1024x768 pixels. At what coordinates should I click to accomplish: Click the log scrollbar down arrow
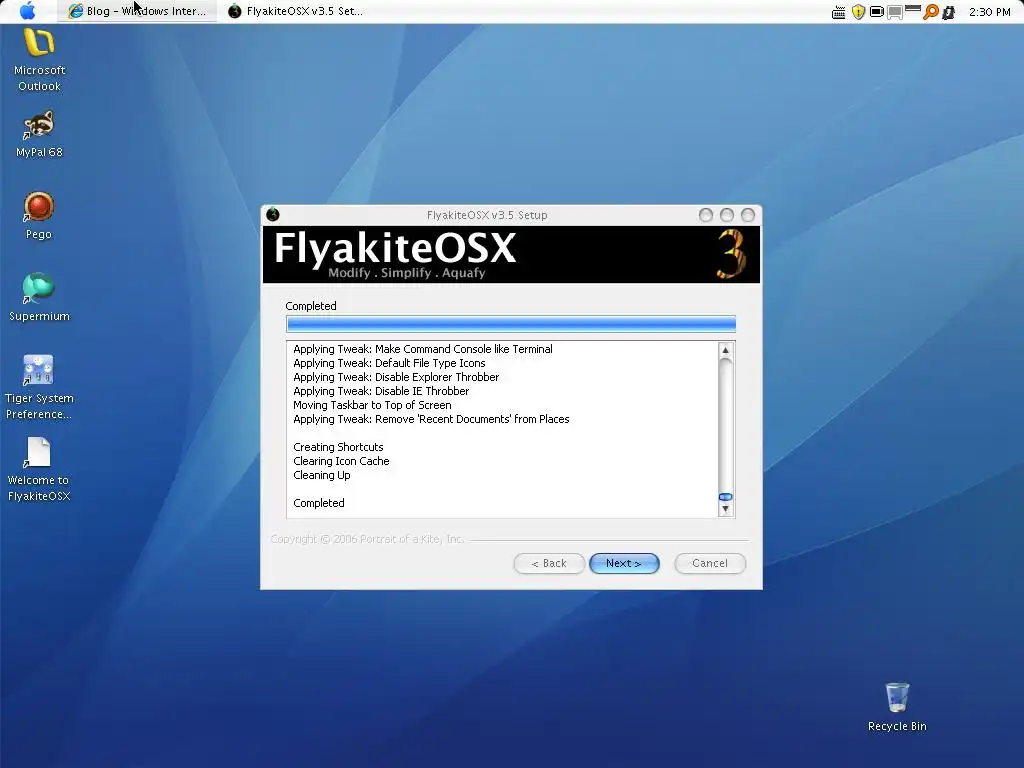tap(725, 509)
